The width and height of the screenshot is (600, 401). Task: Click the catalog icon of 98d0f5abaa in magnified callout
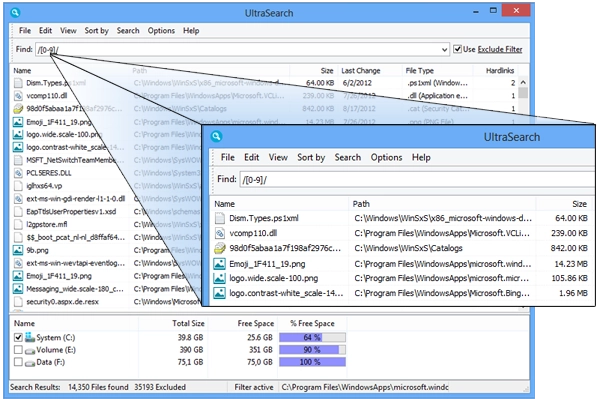pos(220,248)
